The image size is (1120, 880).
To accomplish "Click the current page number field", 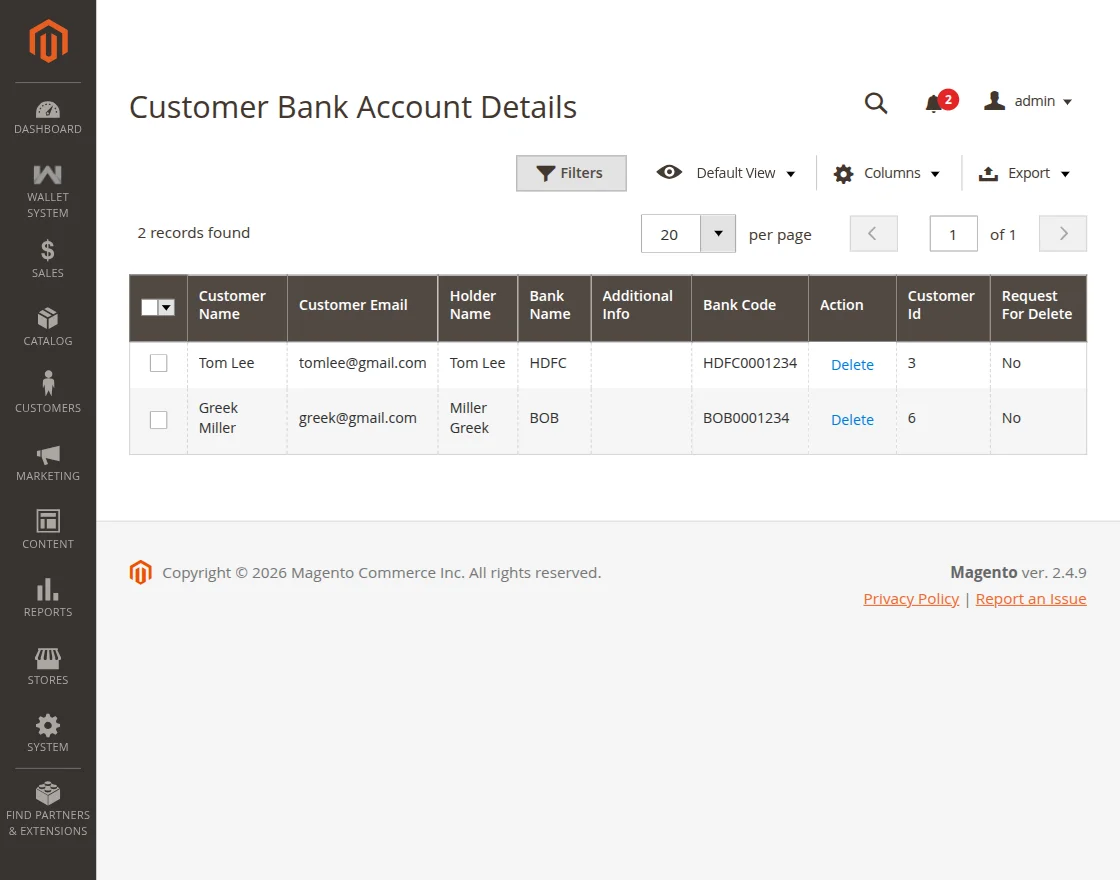I will coord(954,234).
